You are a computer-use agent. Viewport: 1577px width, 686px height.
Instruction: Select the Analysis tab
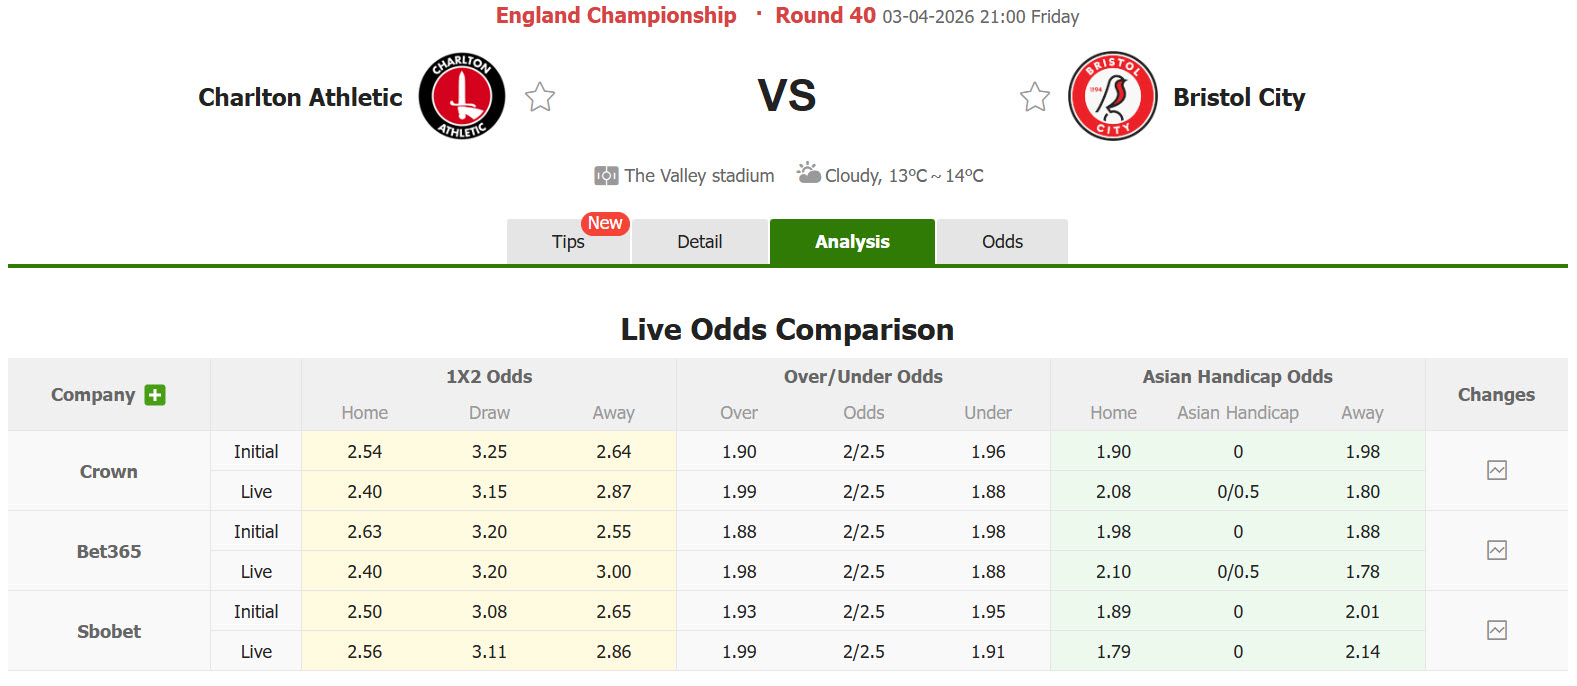pyautogui.click(x=851, y=241)
